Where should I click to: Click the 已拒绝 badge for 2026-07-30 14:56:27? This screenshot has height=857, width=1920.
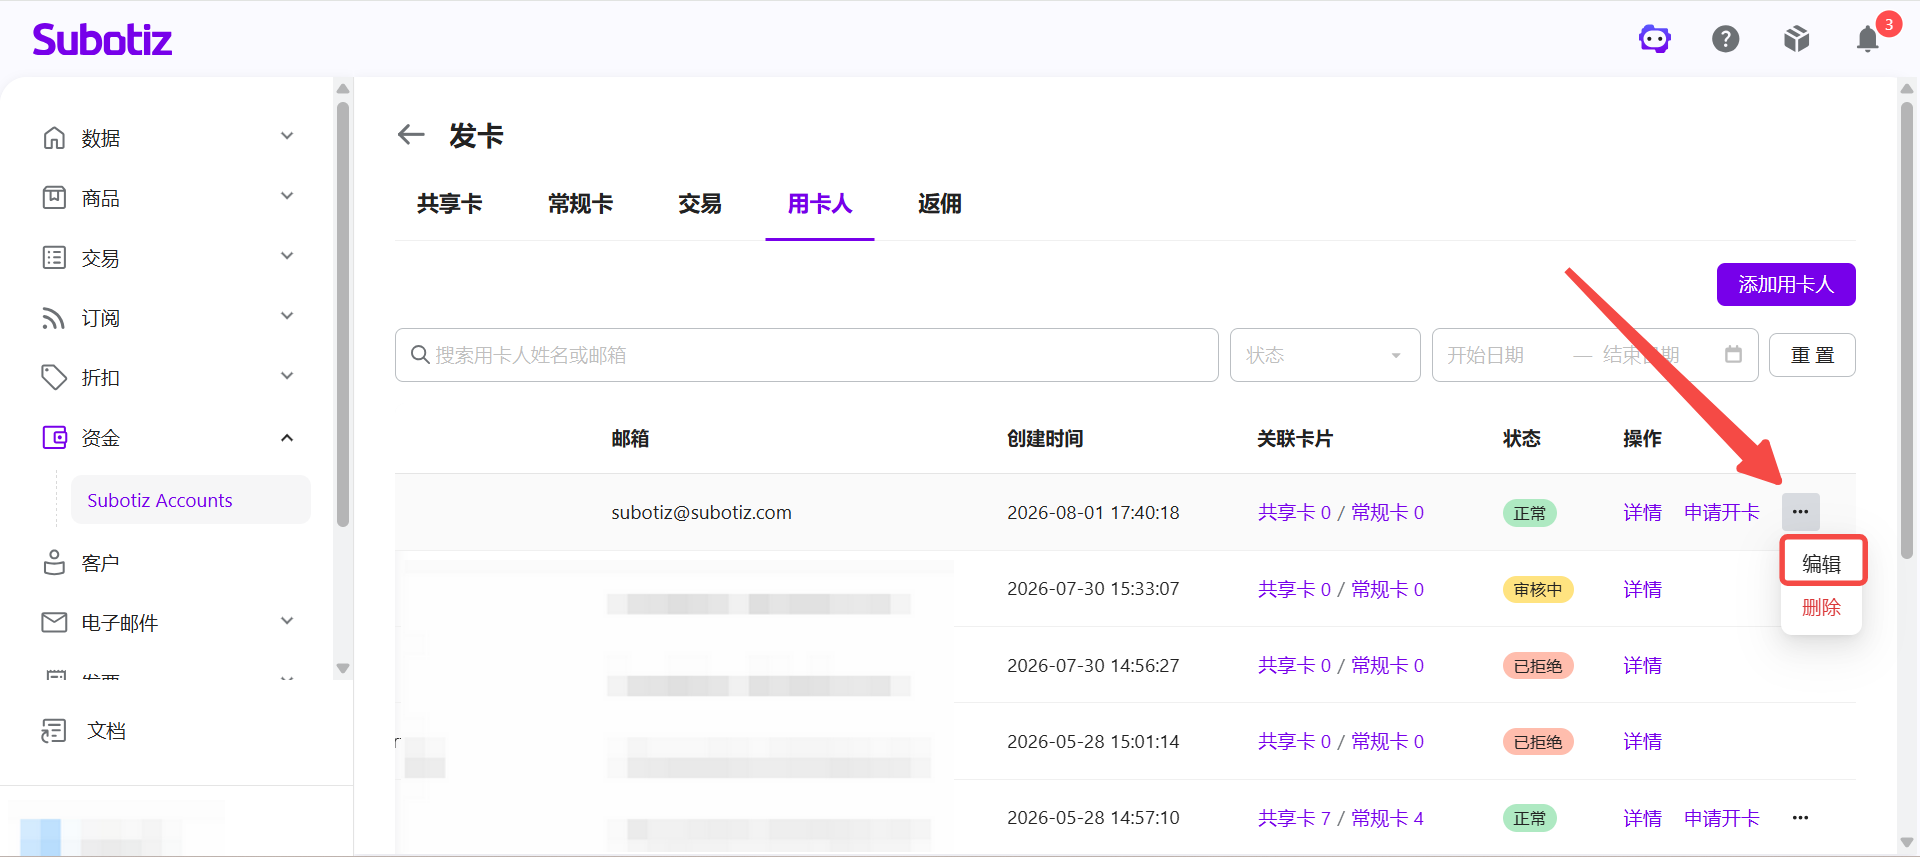(x=1538, y=665)
